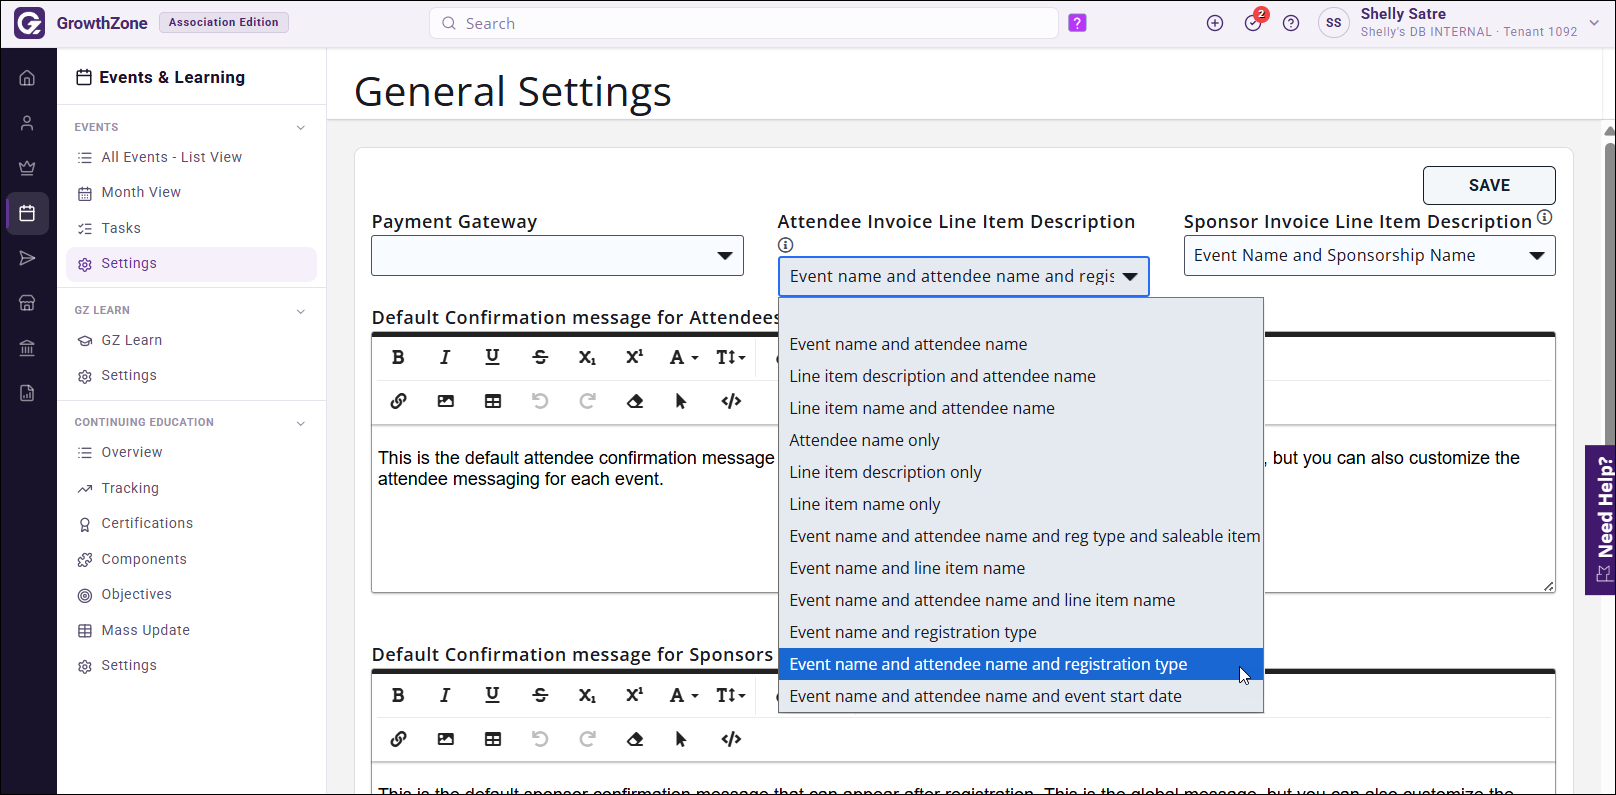Open the send arrow icon in left rail

pos(27,258)
